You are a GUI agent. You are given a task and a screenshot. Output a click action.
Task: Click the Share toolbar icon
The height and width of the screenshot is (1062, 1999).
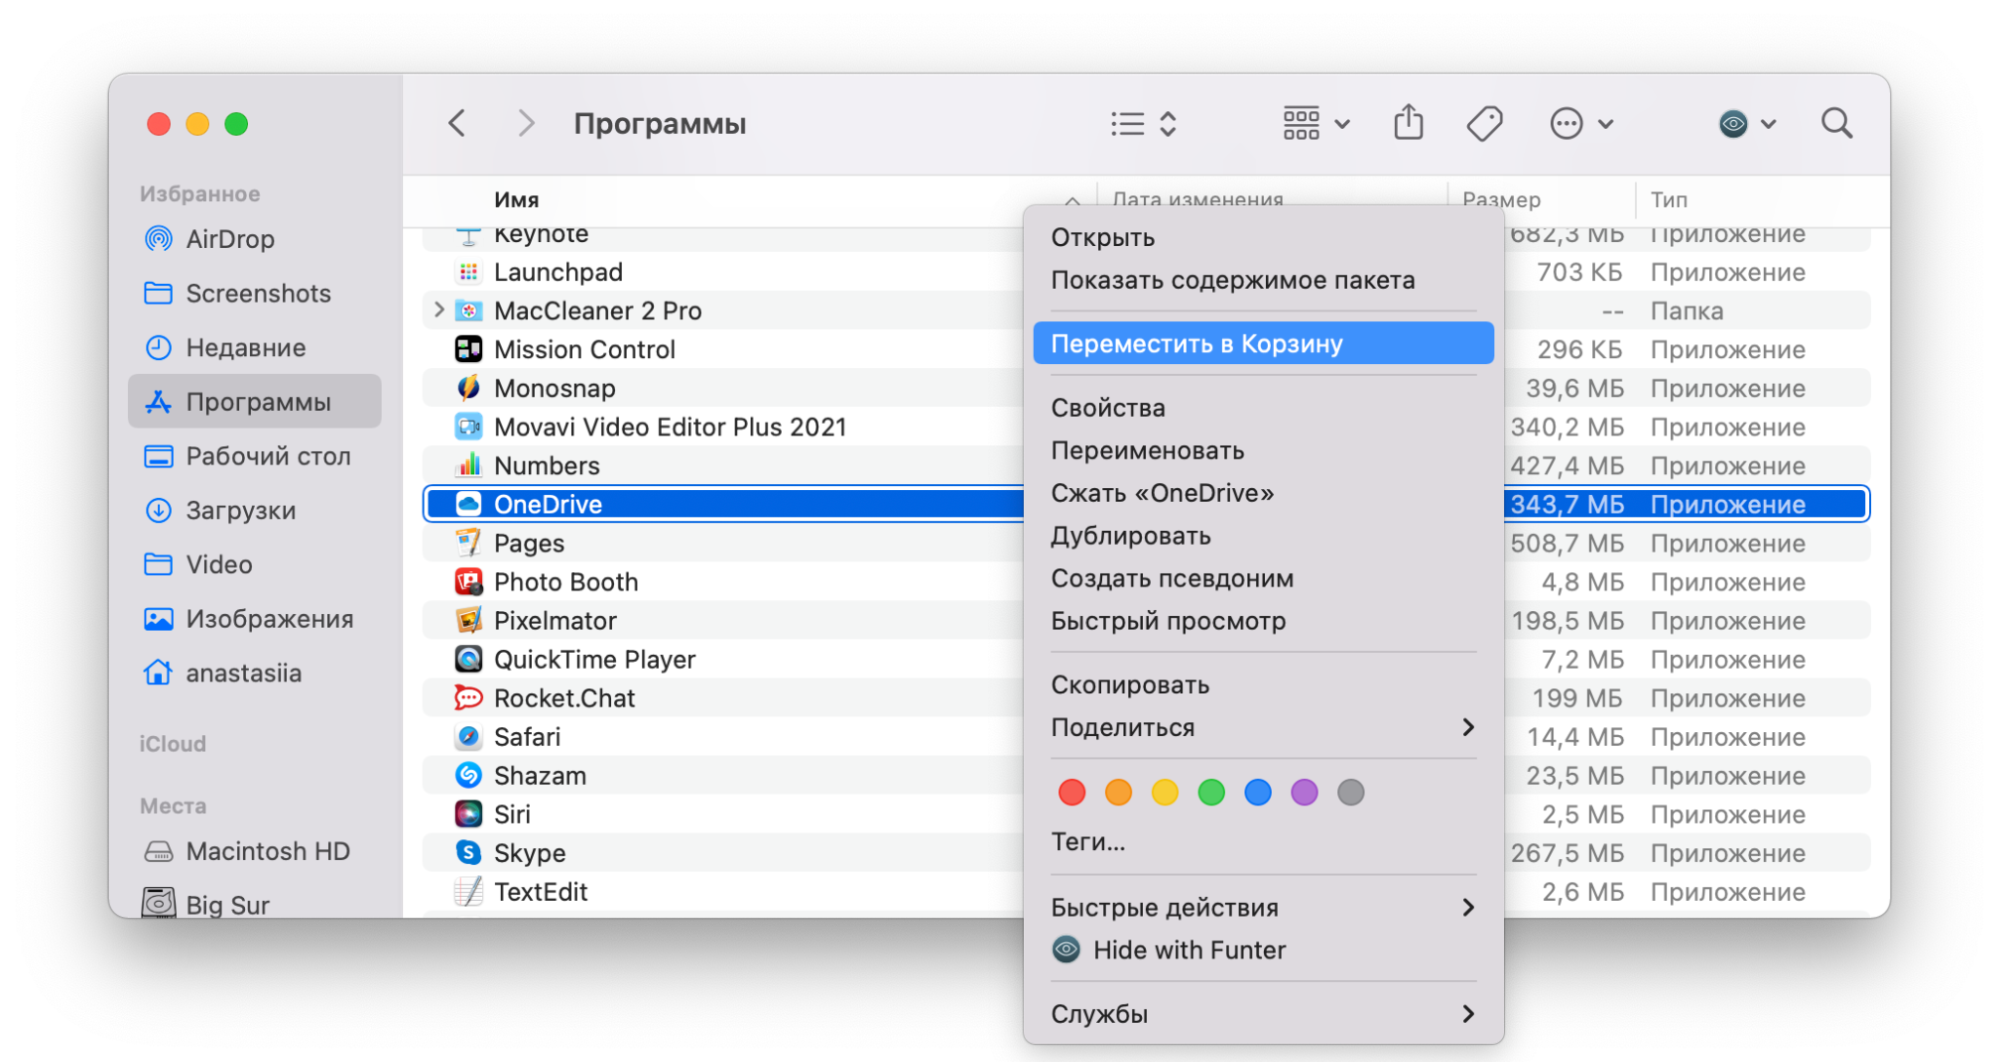coord(1409,123)
